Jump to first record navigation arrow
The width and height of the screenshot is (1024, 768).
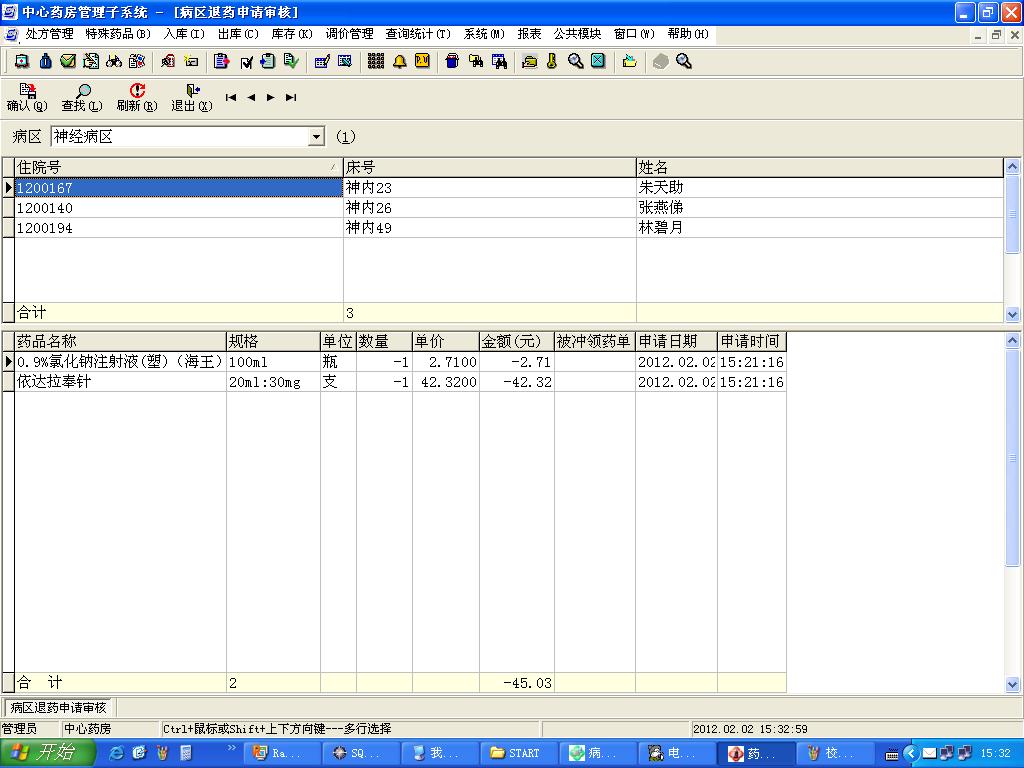tap(231, 97)
